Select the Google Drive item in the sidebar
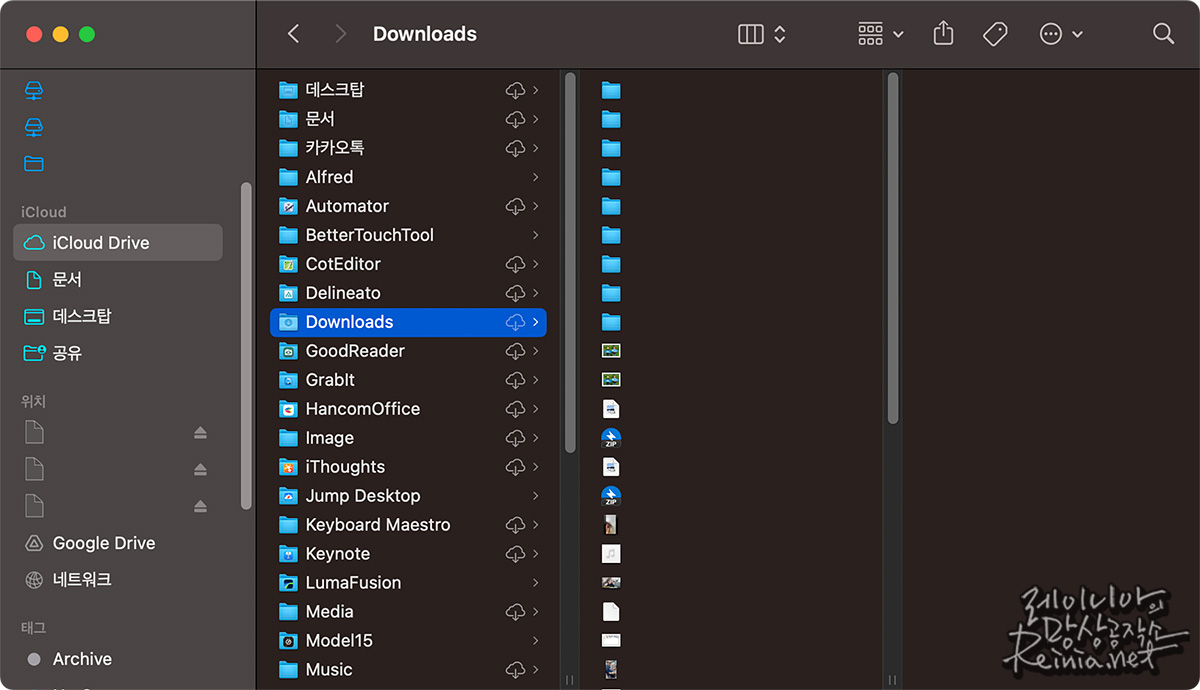The height and width of the screenshot is (690, 1200). [103, 543]
